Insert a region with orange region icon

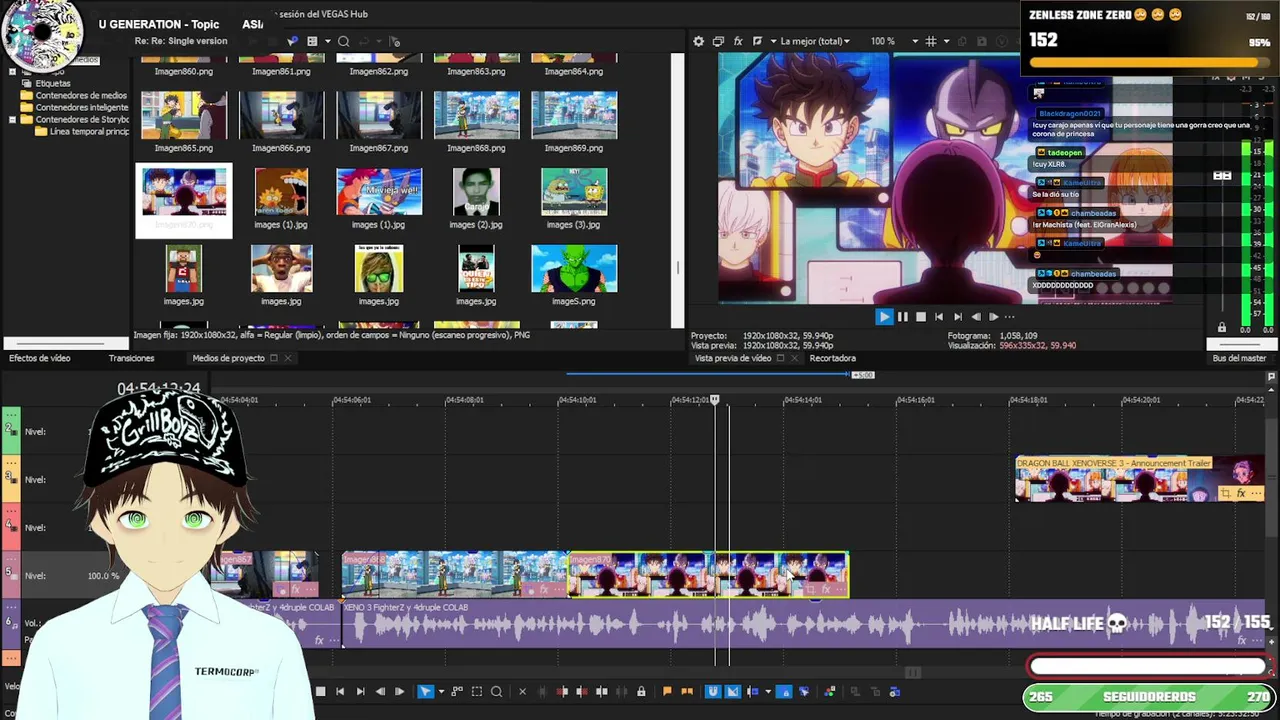click(x=686, y=691)
